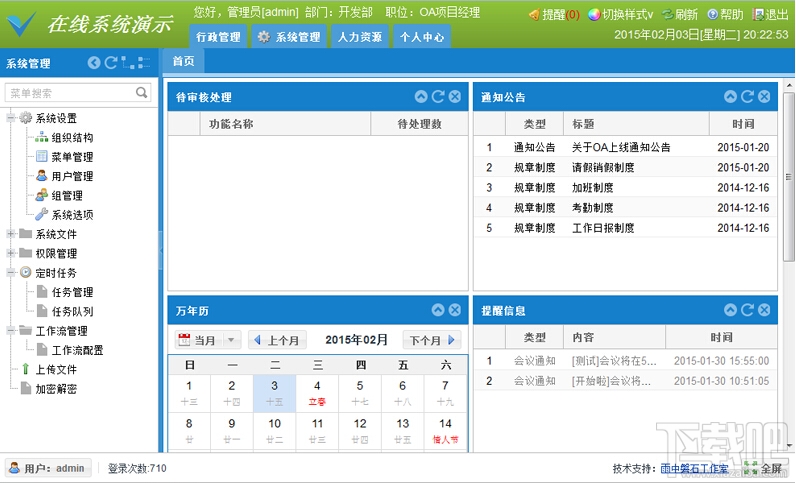Viewport: 796px width, 483px height.
Task: Open the 组管理 tree item
Action: pyautogui.click(x=59, y=196)
